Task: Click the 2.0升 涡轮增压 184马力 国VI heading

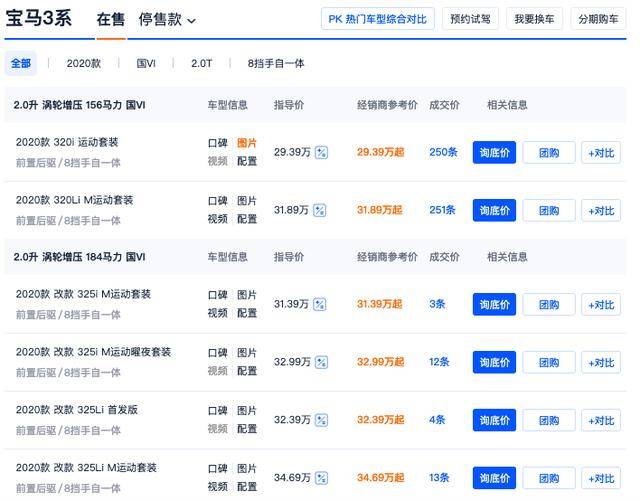Action: tap(79, 257)
